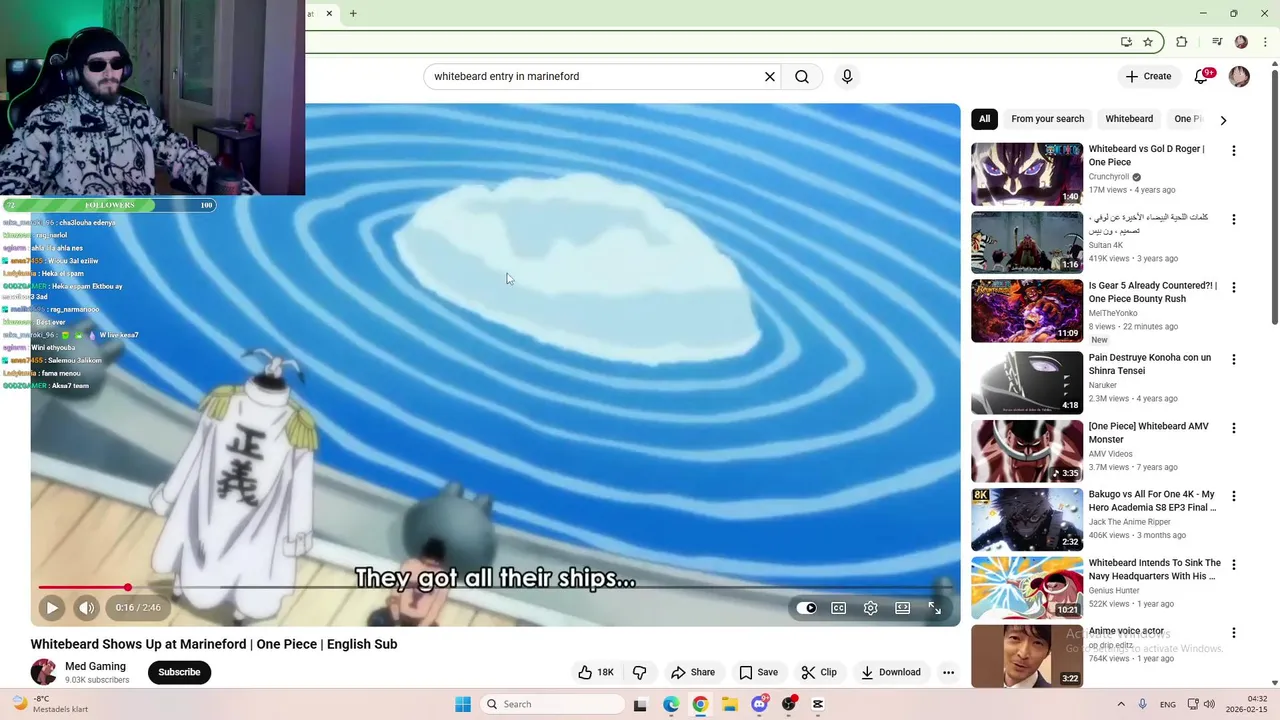
Task: Open YouTube notifications bell
Action: (1202, 76)
